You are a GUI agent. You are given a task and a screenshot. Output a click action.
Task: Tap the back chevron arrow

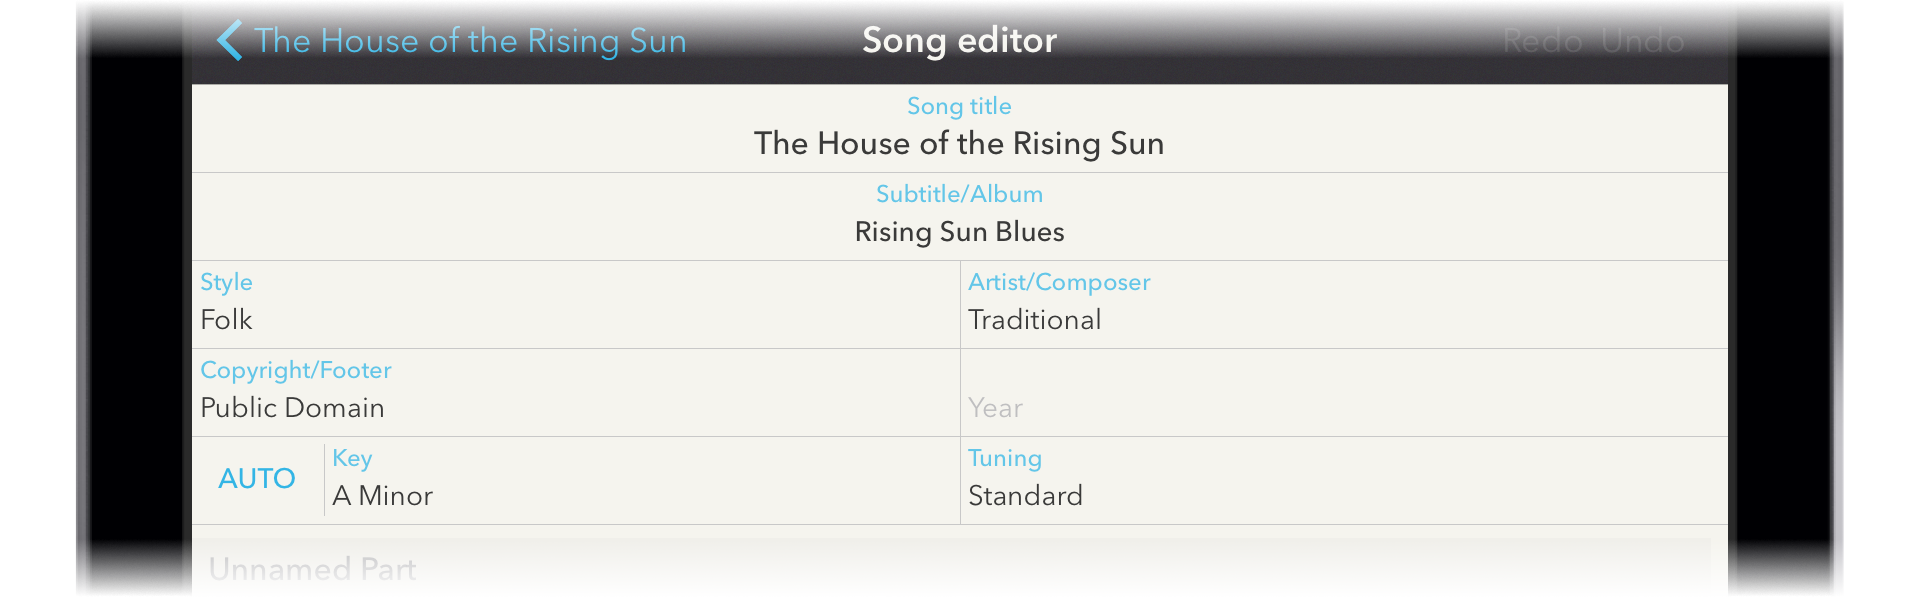tap(230, 41)
